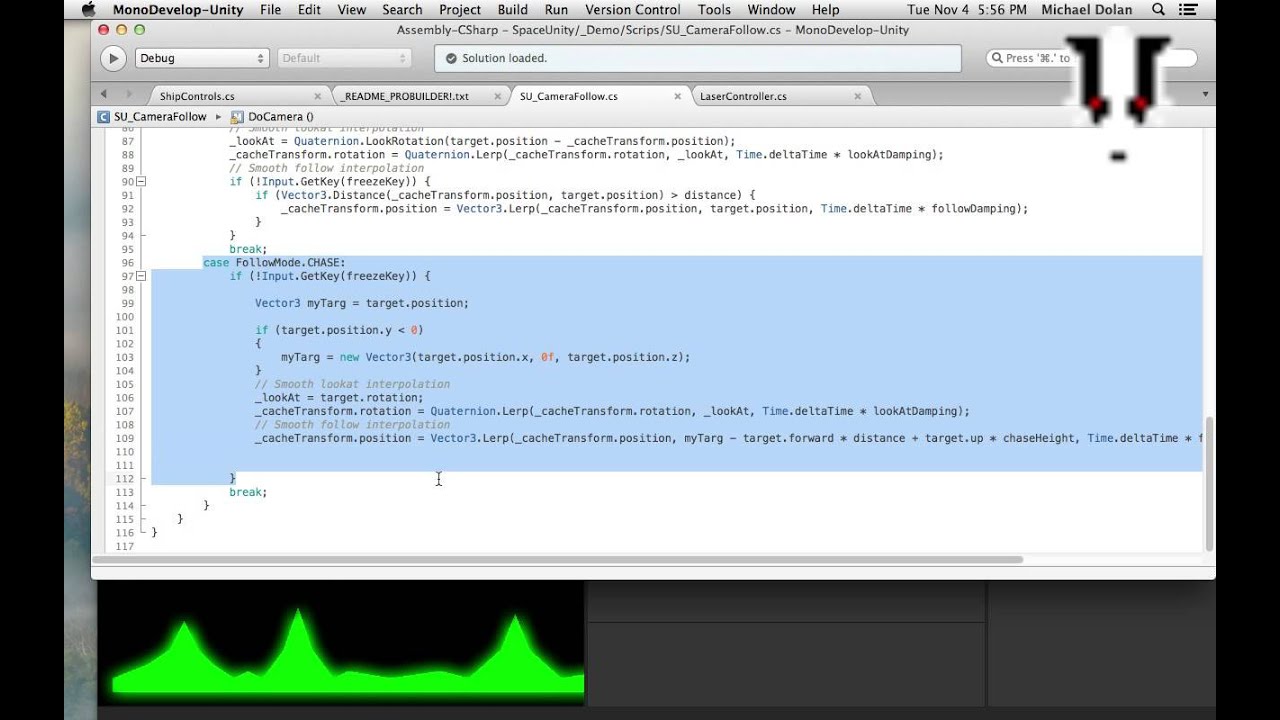Open the Apple menu
This screenshot has height=720, width=1280.
[88, 9]
